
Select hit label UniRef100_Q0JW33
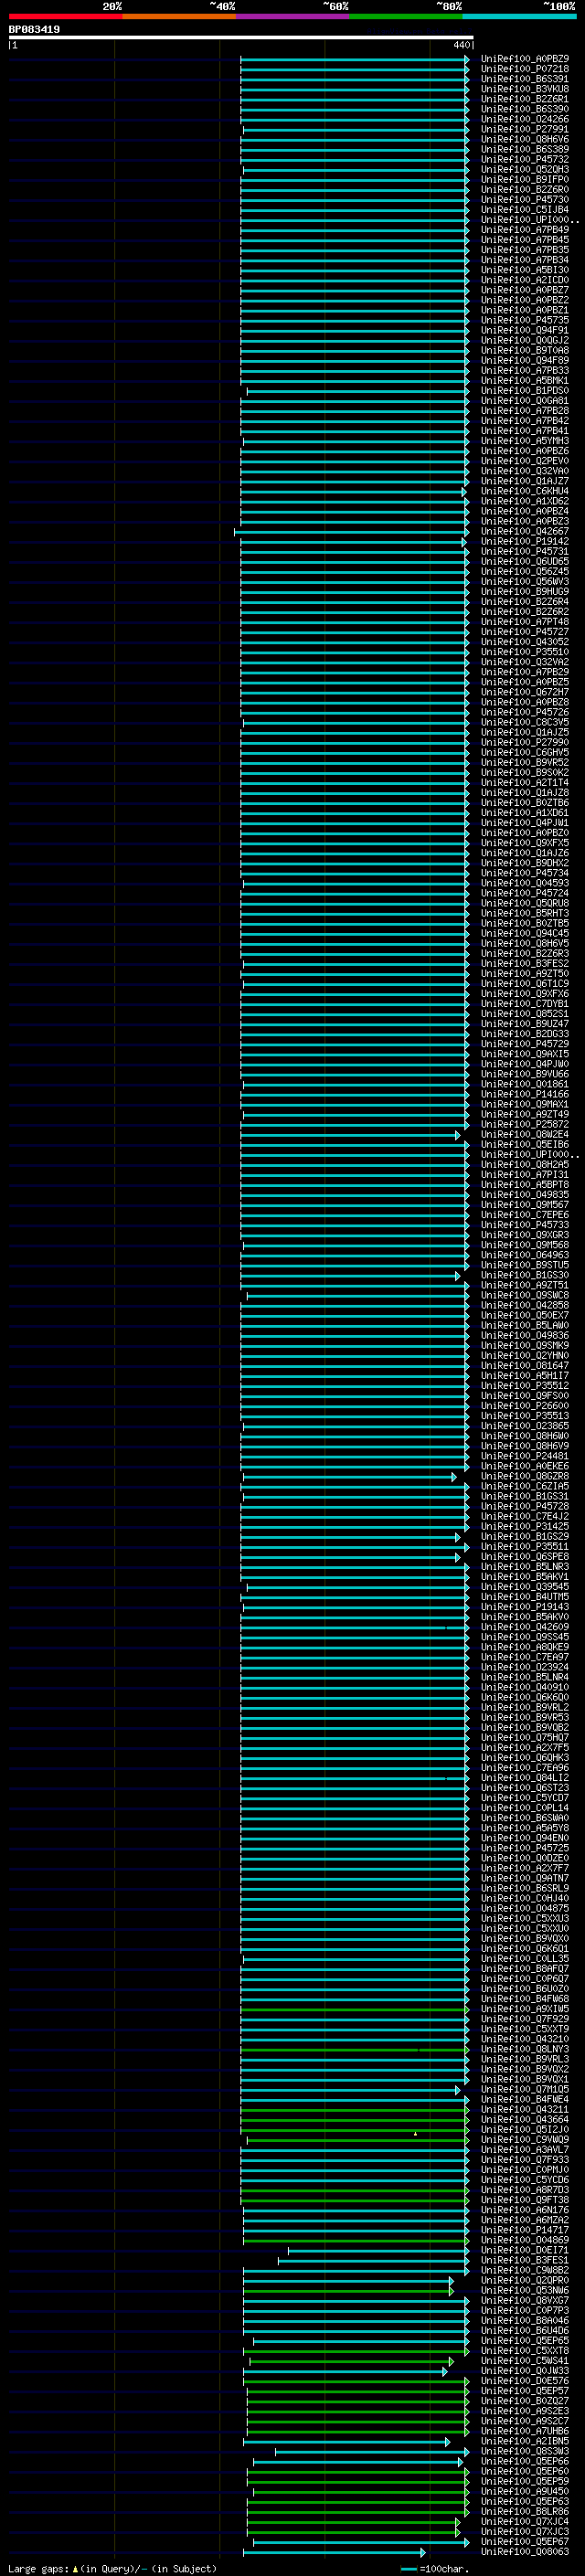point(525,2371)
